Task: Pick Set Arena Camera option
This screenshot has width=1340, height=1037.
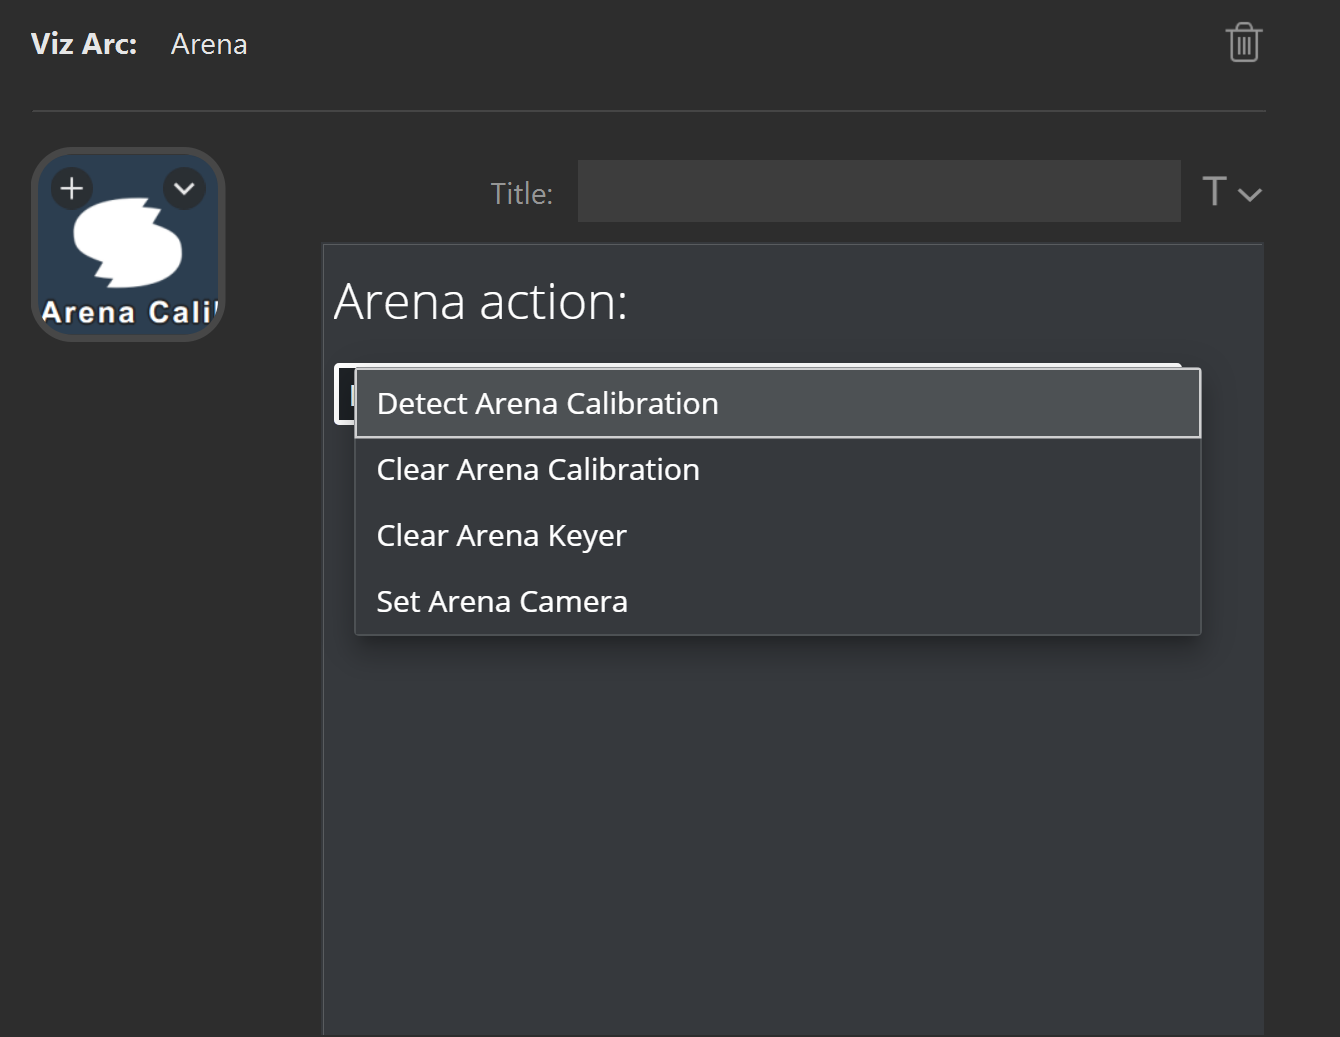Action: 778,601
